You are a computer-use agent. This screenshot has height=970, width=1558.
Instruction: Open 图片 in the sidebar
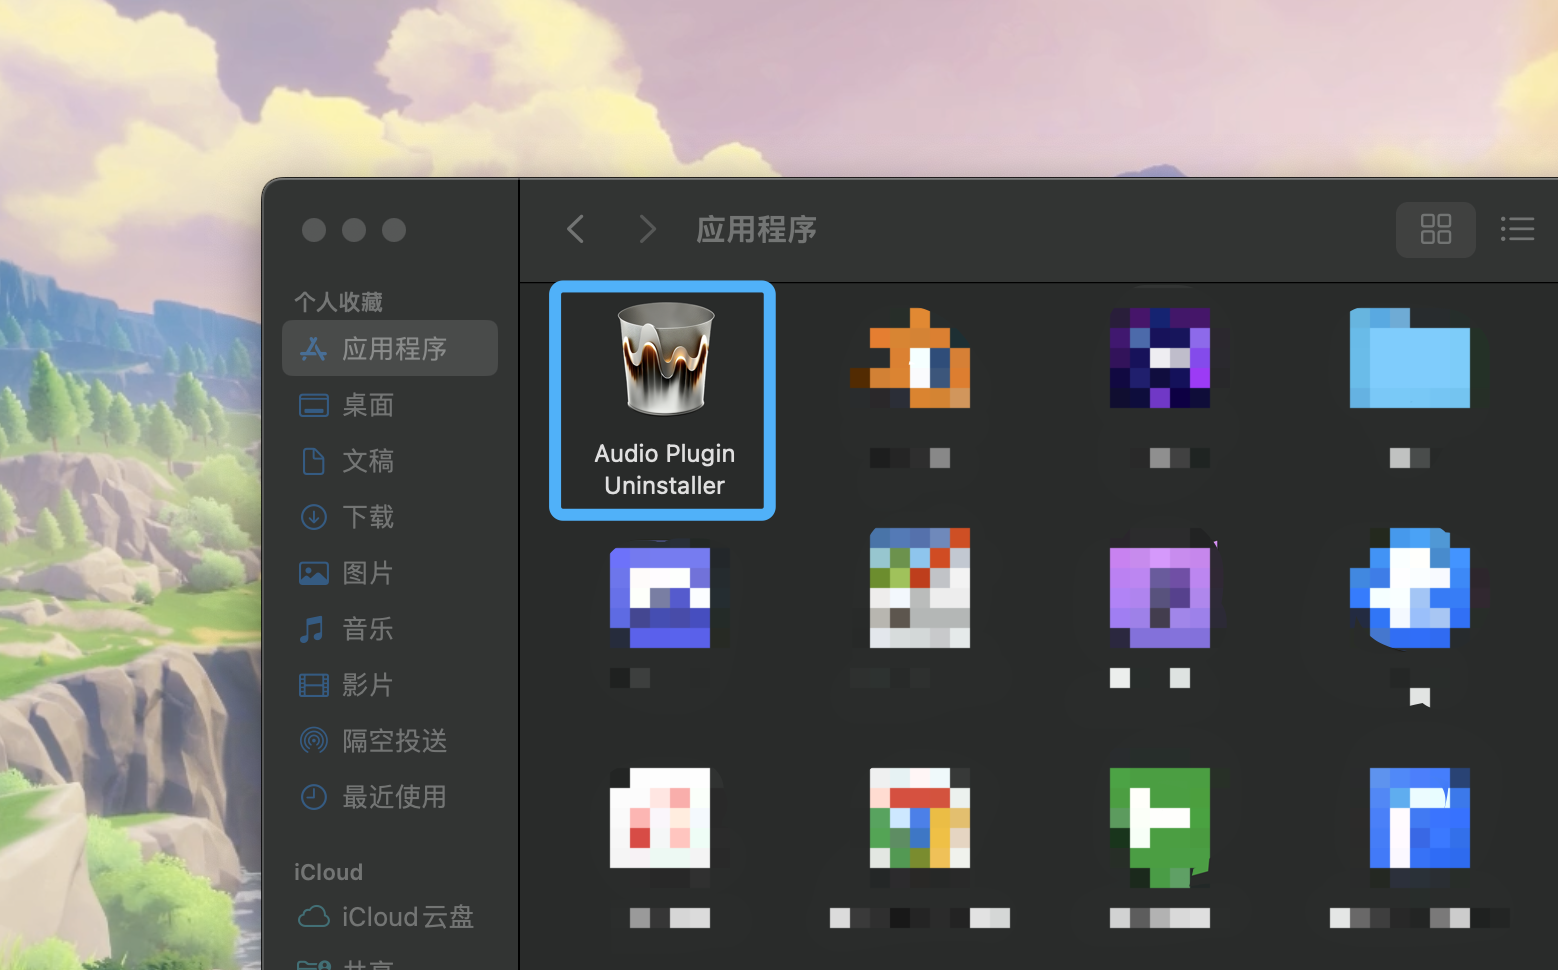pyautogui.click(x=390, y=573)
